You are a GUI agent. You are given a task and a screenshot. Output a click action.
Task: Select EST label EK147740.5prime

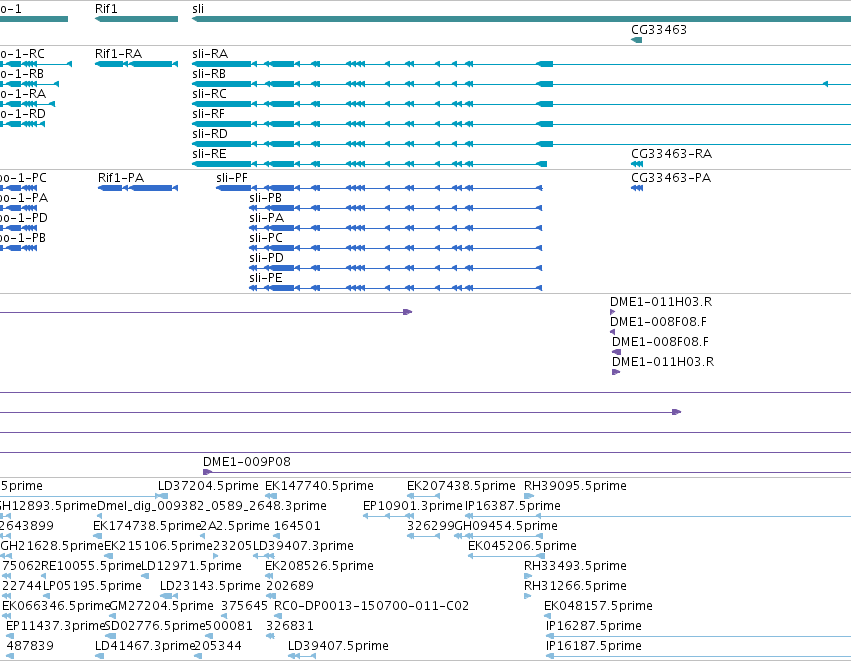[319, 486]
